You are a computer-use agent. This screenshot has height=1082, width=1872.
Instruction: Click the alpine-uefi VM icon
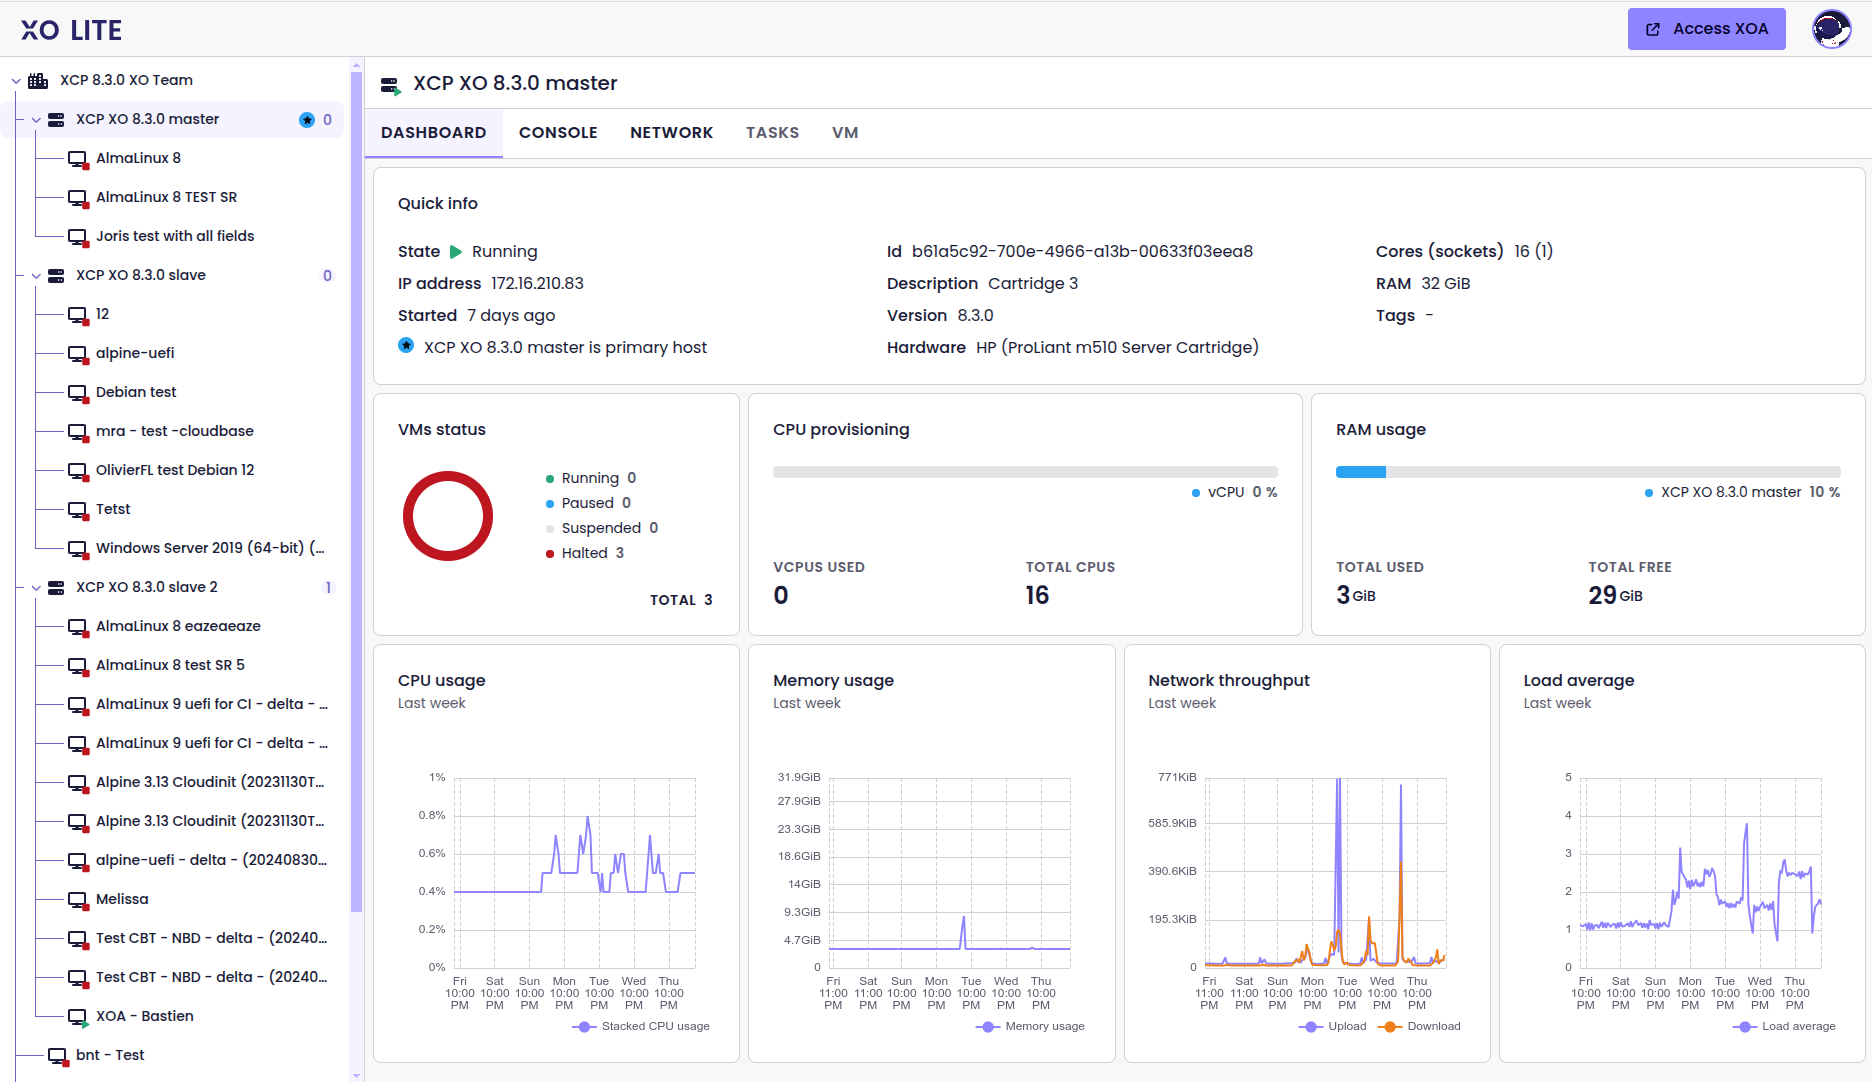pos(77,353)
